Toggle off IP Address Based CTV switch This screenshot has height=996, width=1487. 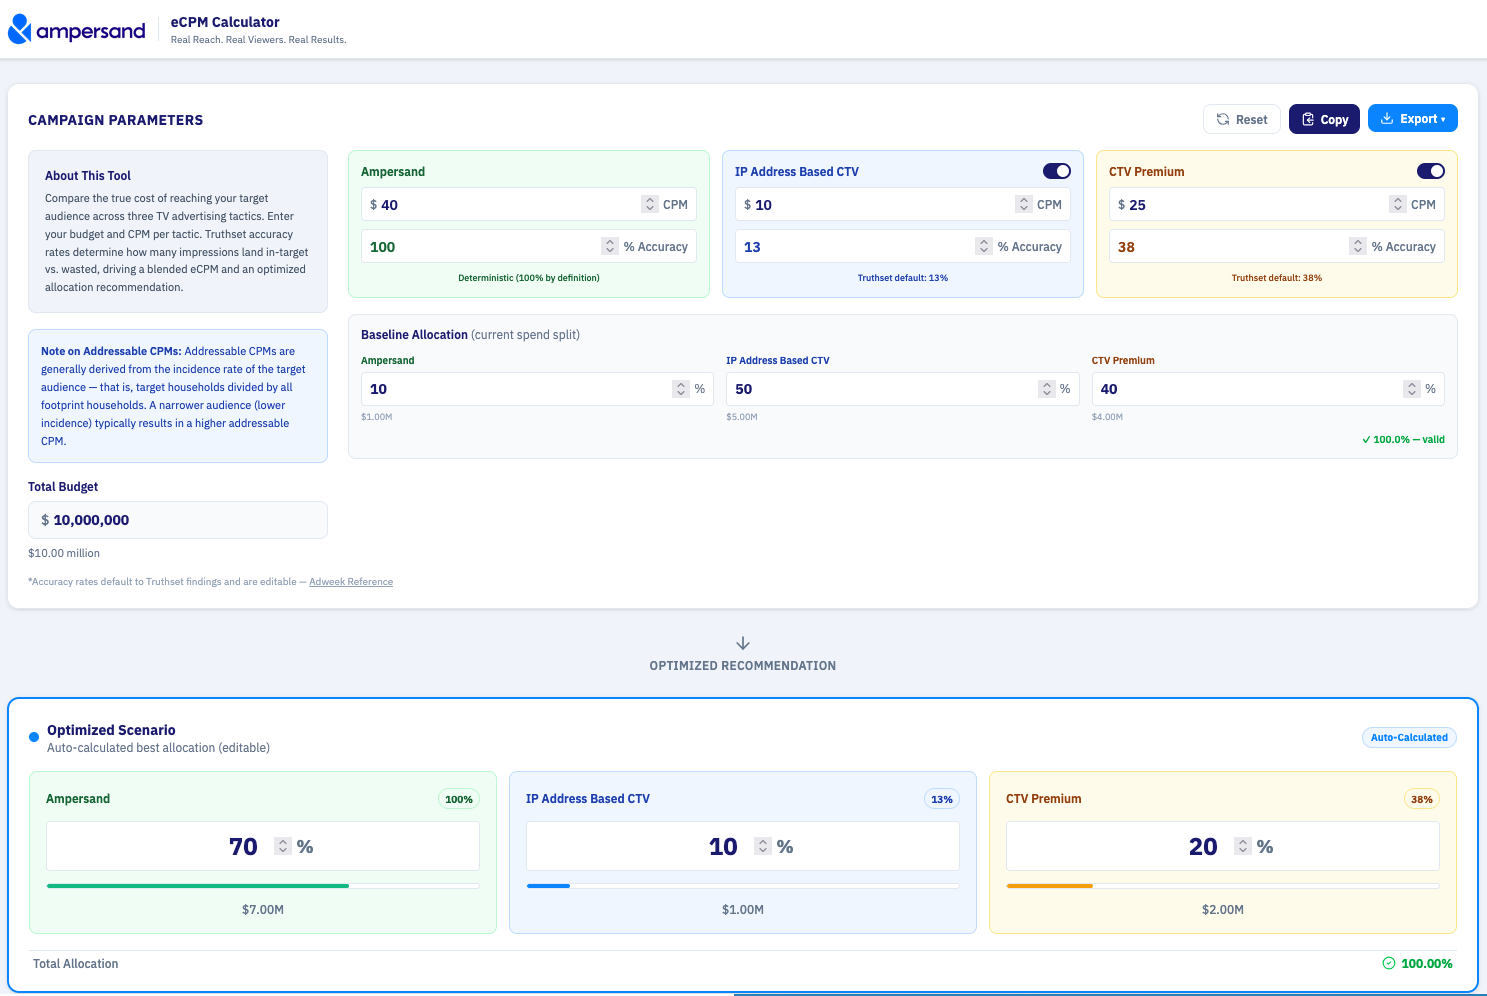[1057, 171]
